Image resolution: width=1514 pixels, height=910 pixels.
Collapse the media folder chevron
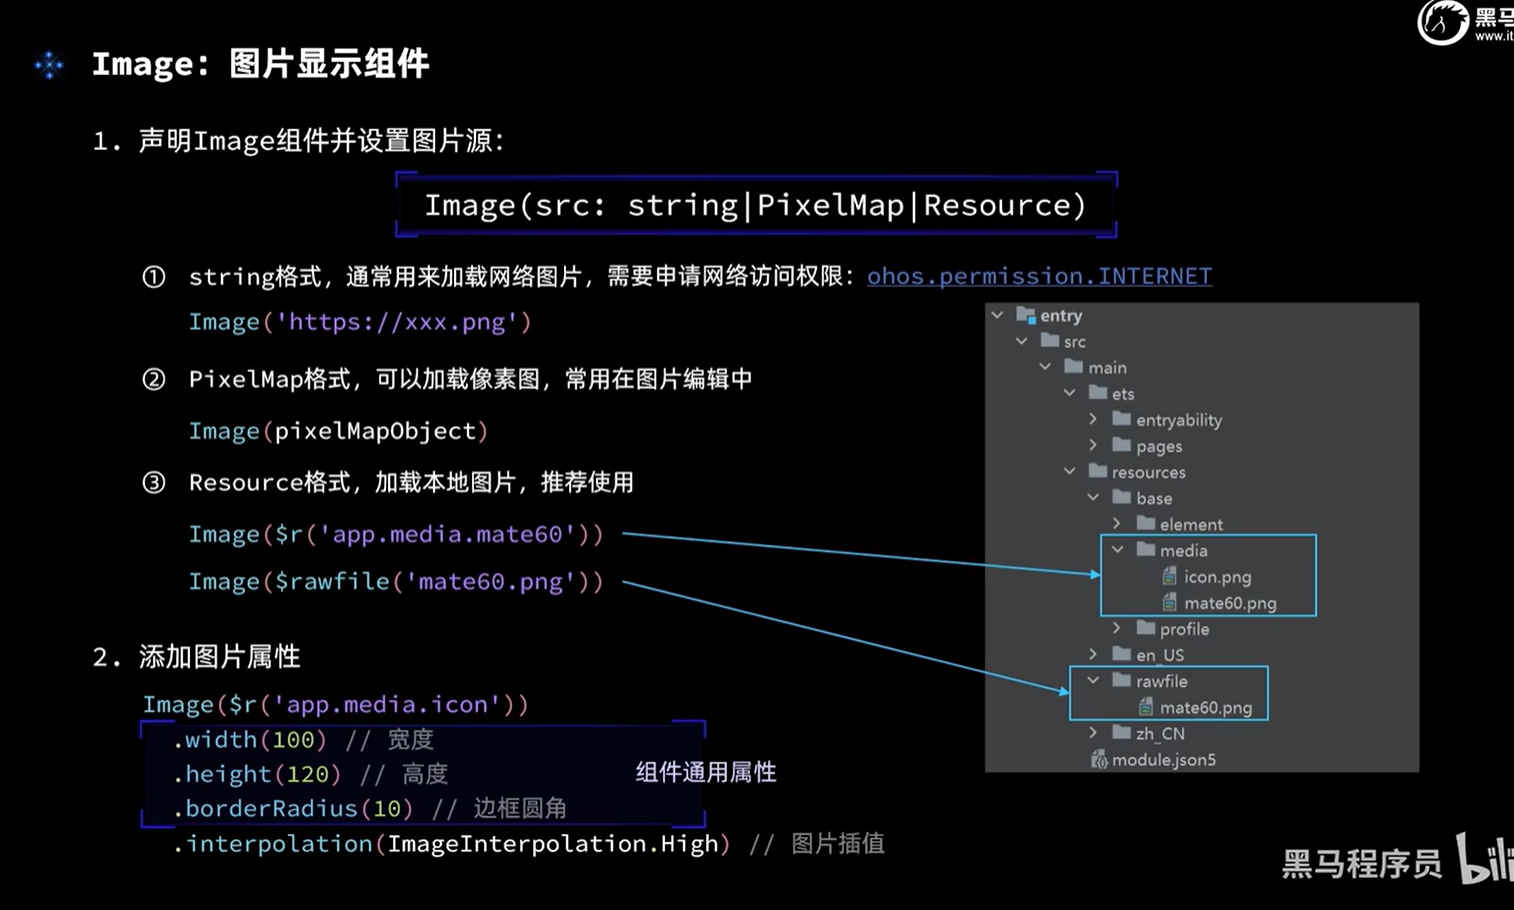pyautogui.click(x=1118, y=550)
